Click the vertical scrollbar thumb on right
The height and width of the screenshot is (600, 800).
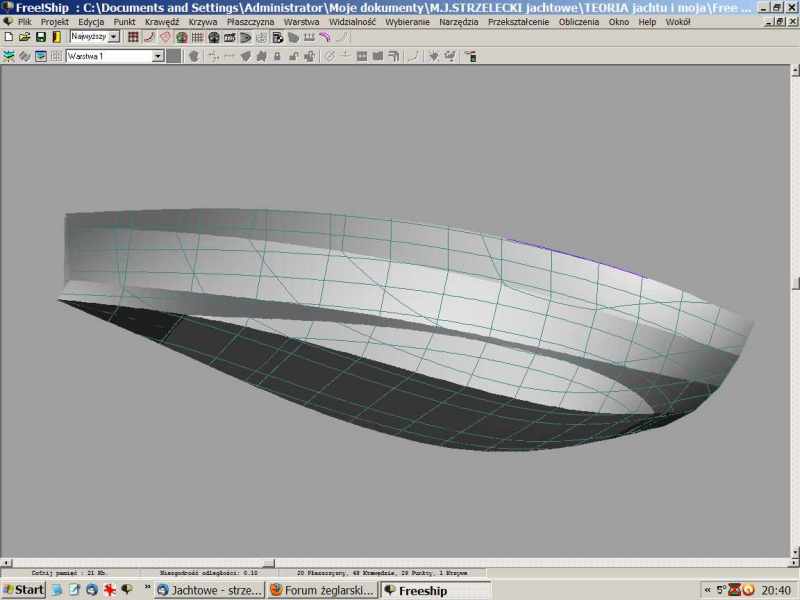click(x=794, y=282)
